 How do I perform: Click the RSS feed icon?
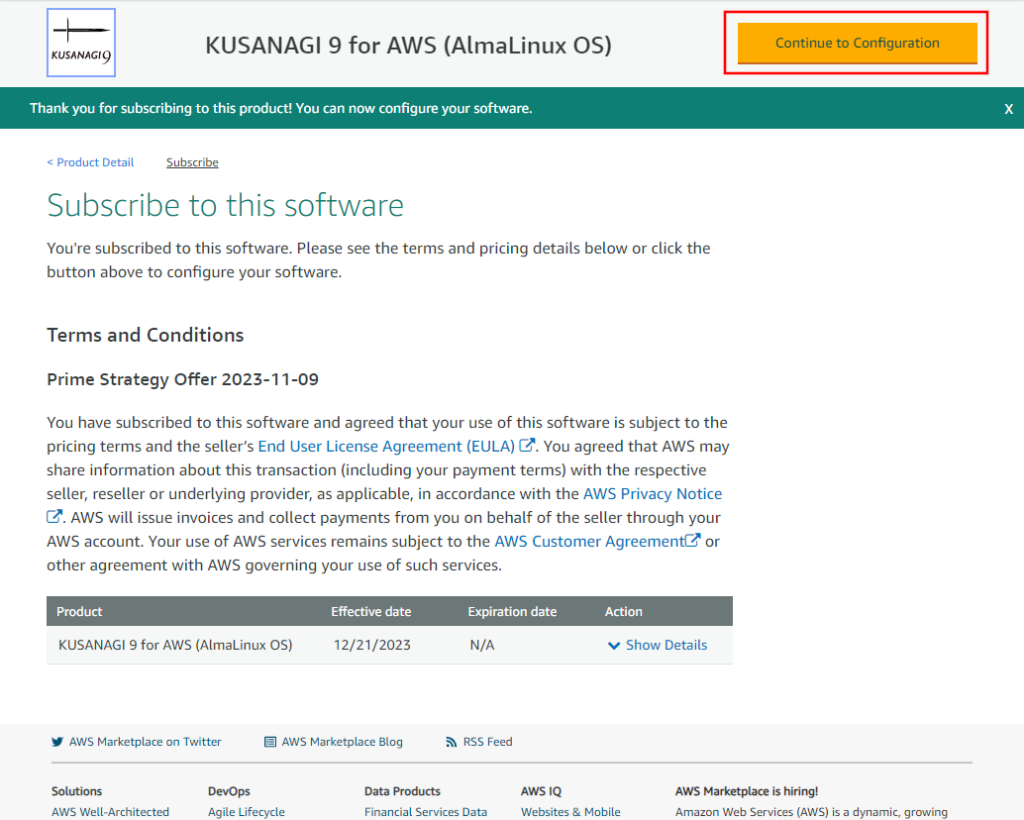451,742
